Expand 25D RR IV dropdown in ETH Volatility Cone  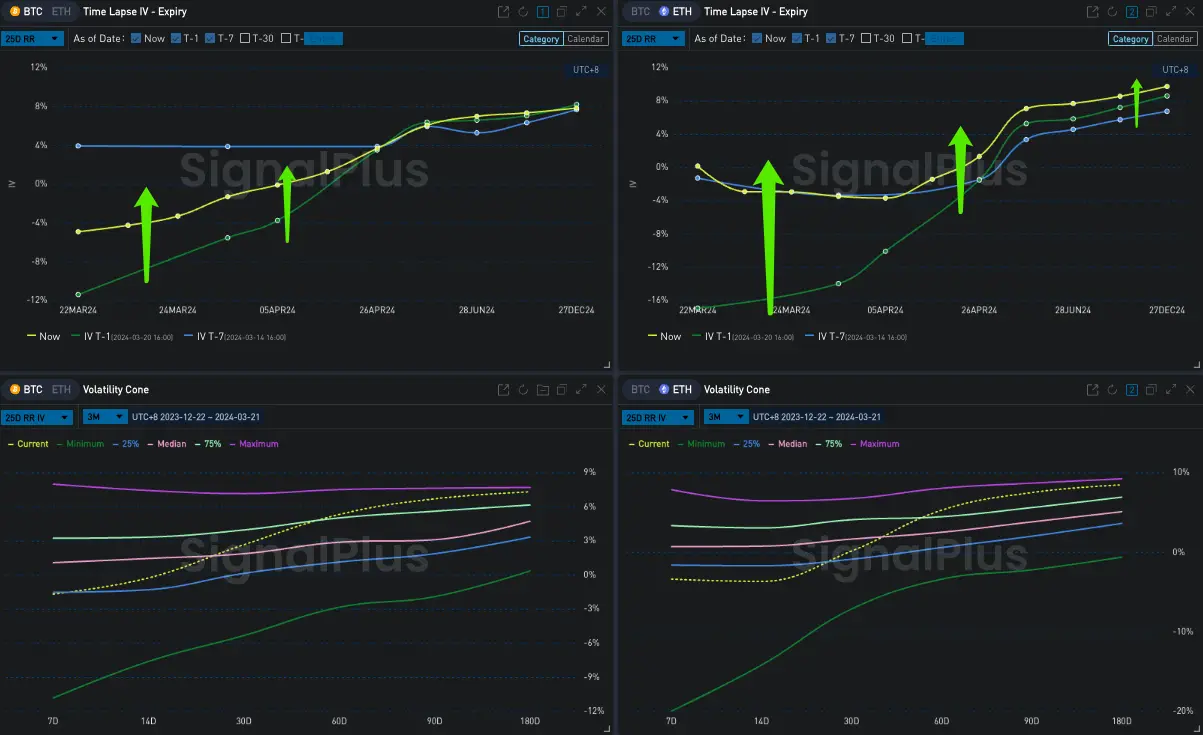click(x=658, y=417)
